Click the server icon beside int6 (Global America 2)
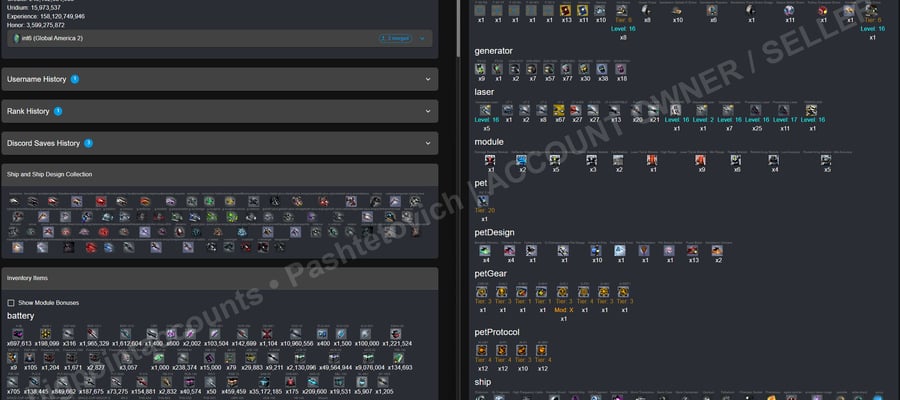The width and height of the screenshot is (900, 400). (x=17, y=38)
